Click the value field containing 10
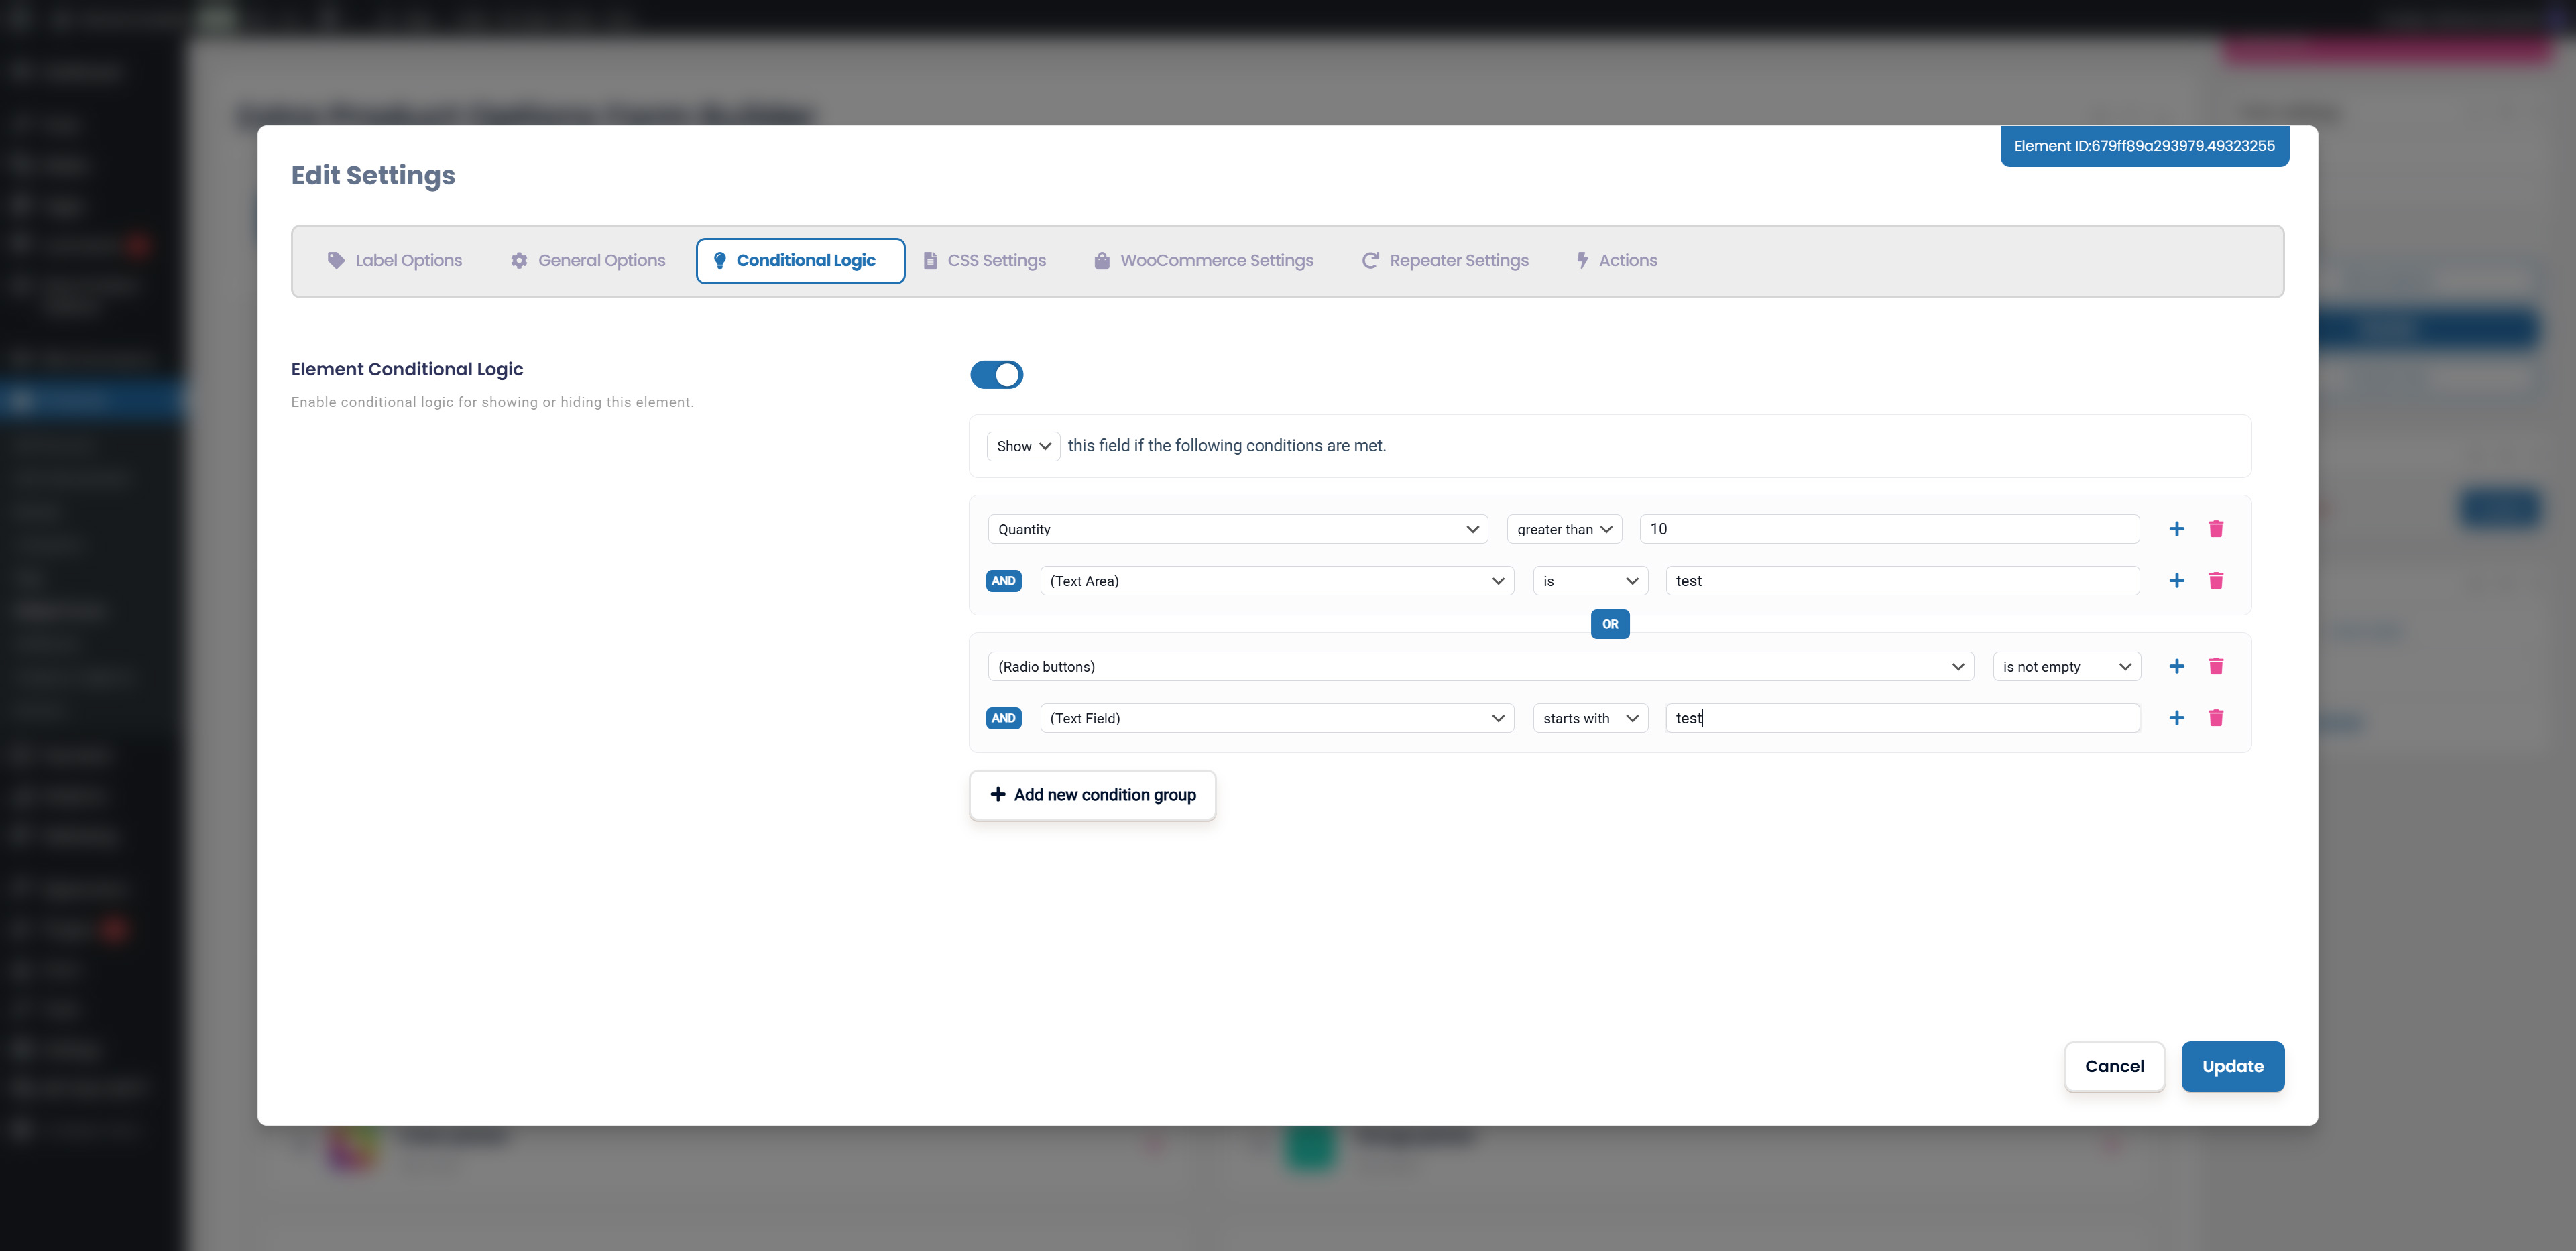This screenshot has width=2576, height=1251. click(1888, 529)
